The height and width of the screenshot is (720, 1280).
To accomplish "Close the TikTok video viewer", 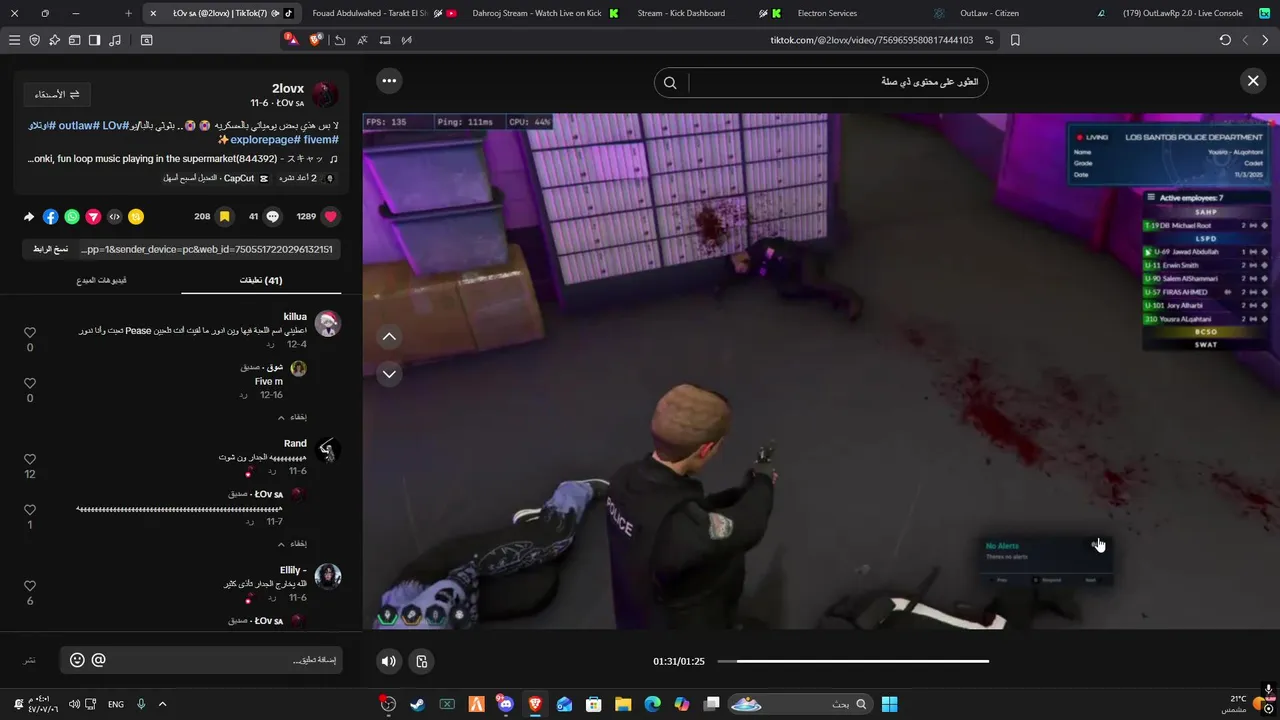I will pos(1253,81).
